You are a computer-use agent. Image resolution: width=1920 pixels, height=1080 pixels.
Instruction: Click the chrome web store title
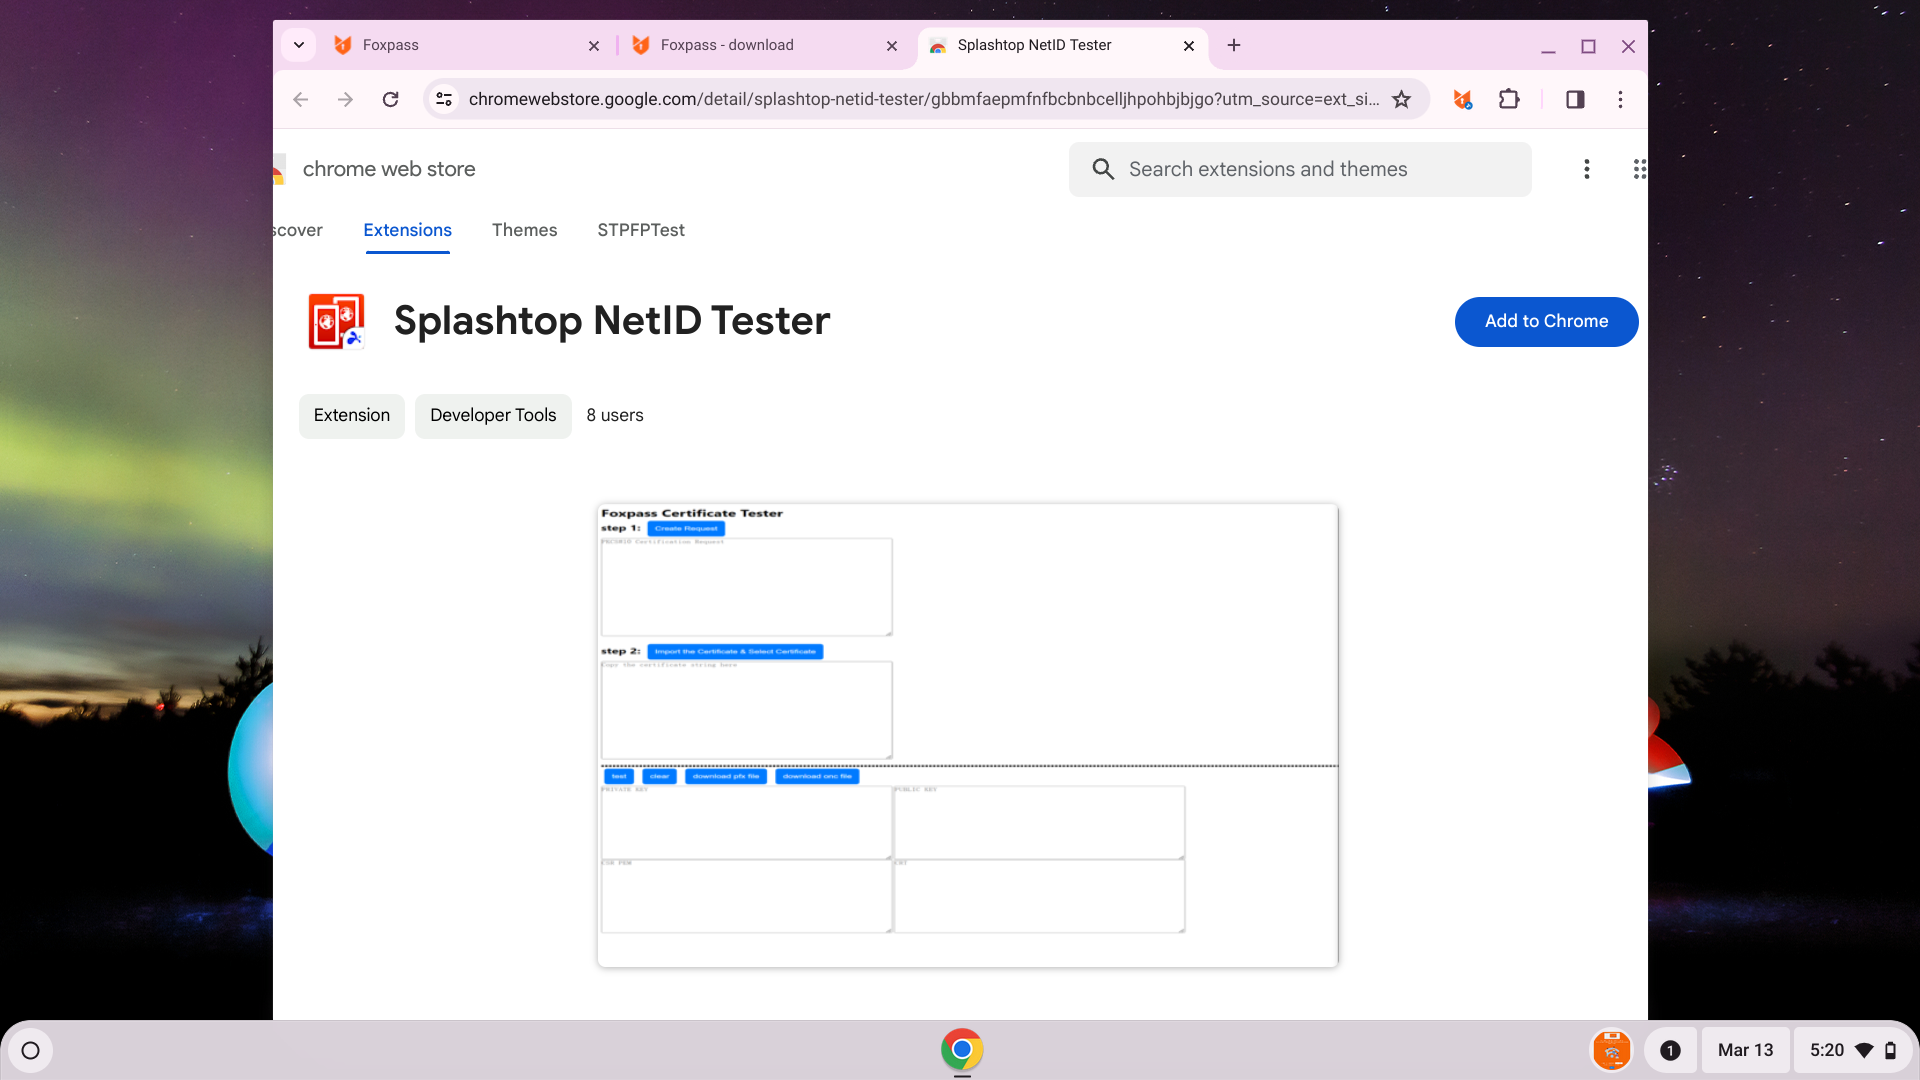click(389, 169)
